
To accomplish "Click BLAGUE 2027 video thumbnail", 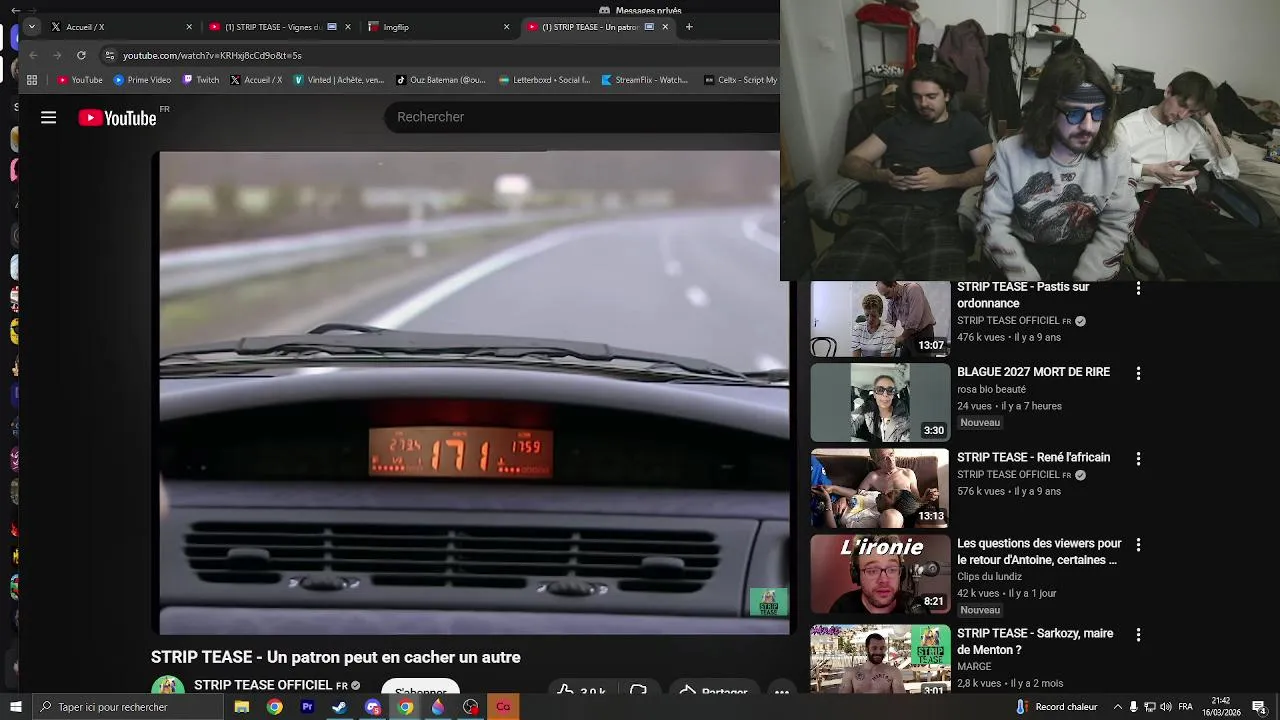I will coord(880,402).
